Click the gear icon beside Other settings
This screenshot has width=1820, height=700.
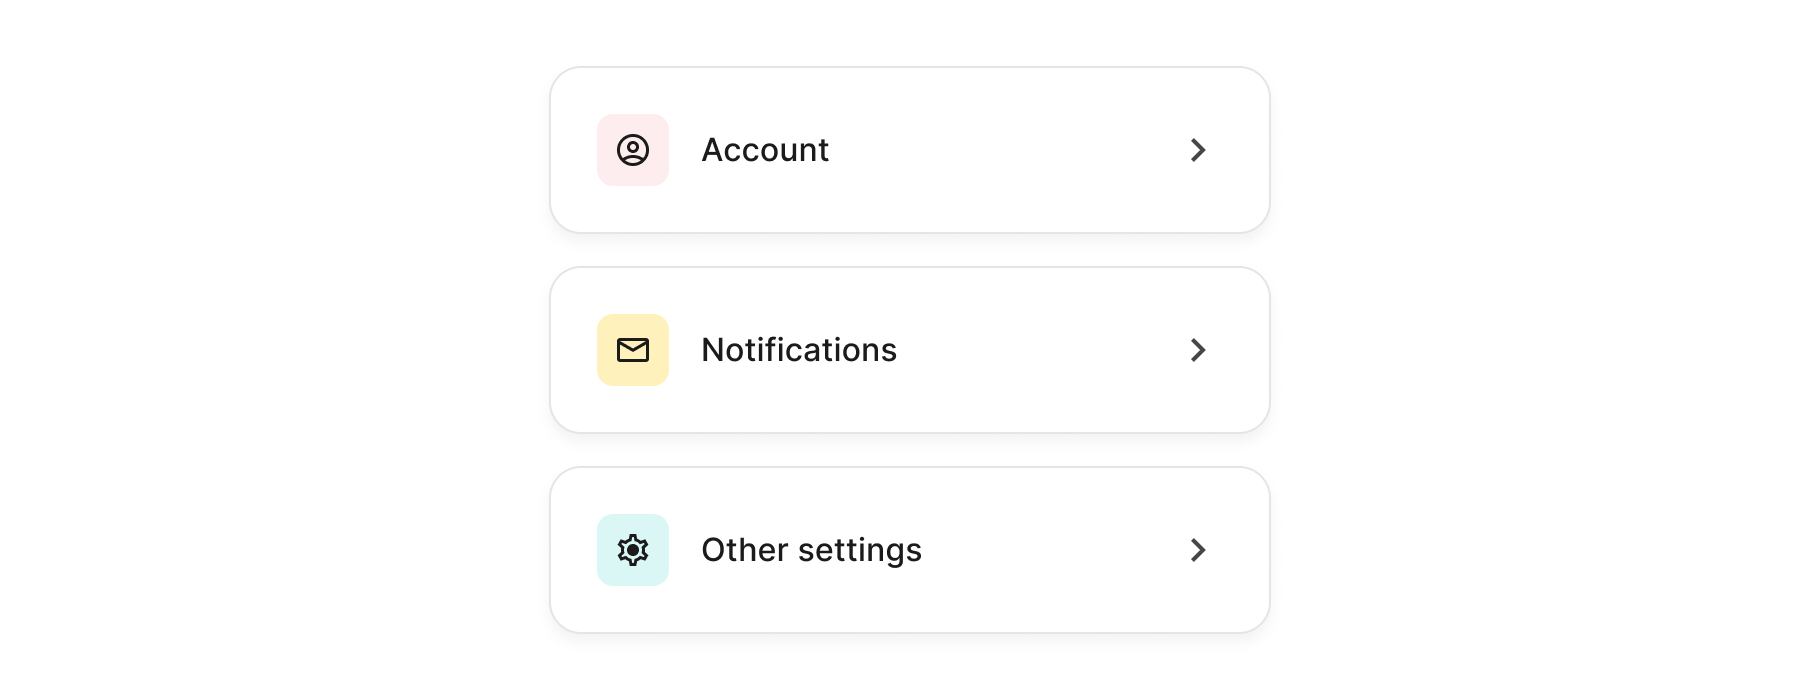coord(633,550)
